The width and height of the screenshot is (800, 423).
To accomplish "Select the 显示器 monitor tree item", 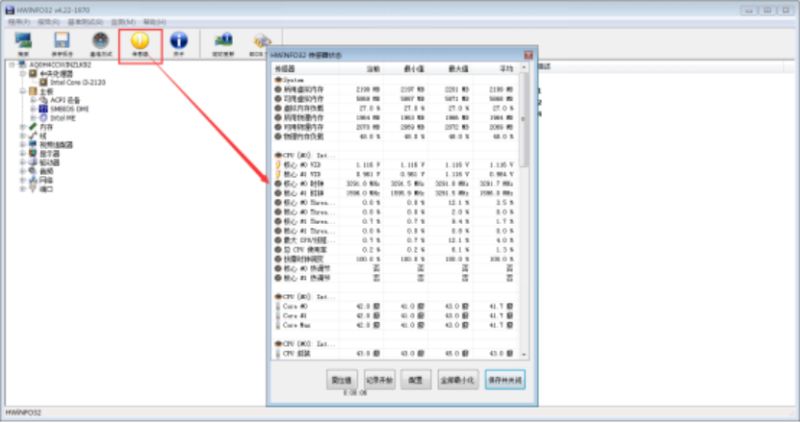I will pyautogui.click(x=49, y=154).
